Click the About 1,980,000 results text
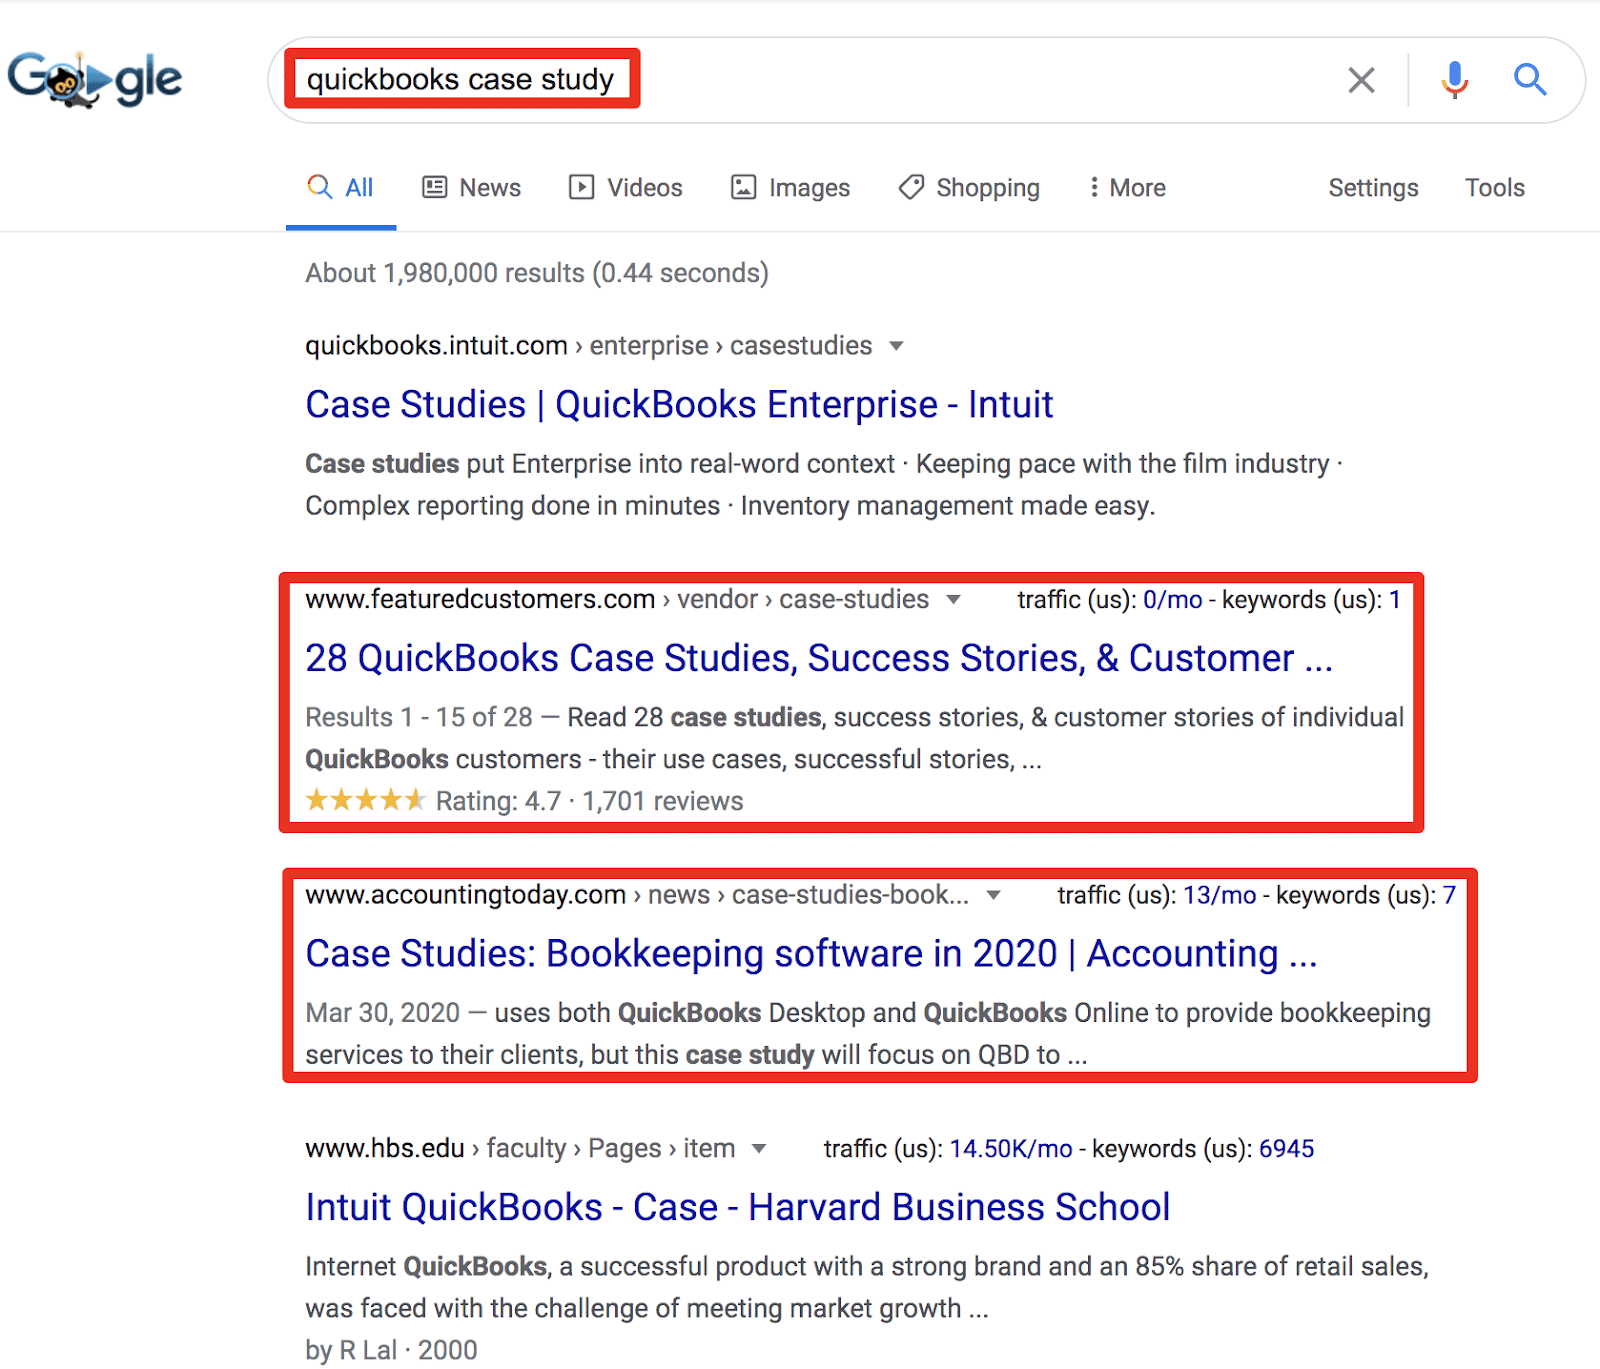Screen dimensions: 1600x1369 (x=537, y=273)
